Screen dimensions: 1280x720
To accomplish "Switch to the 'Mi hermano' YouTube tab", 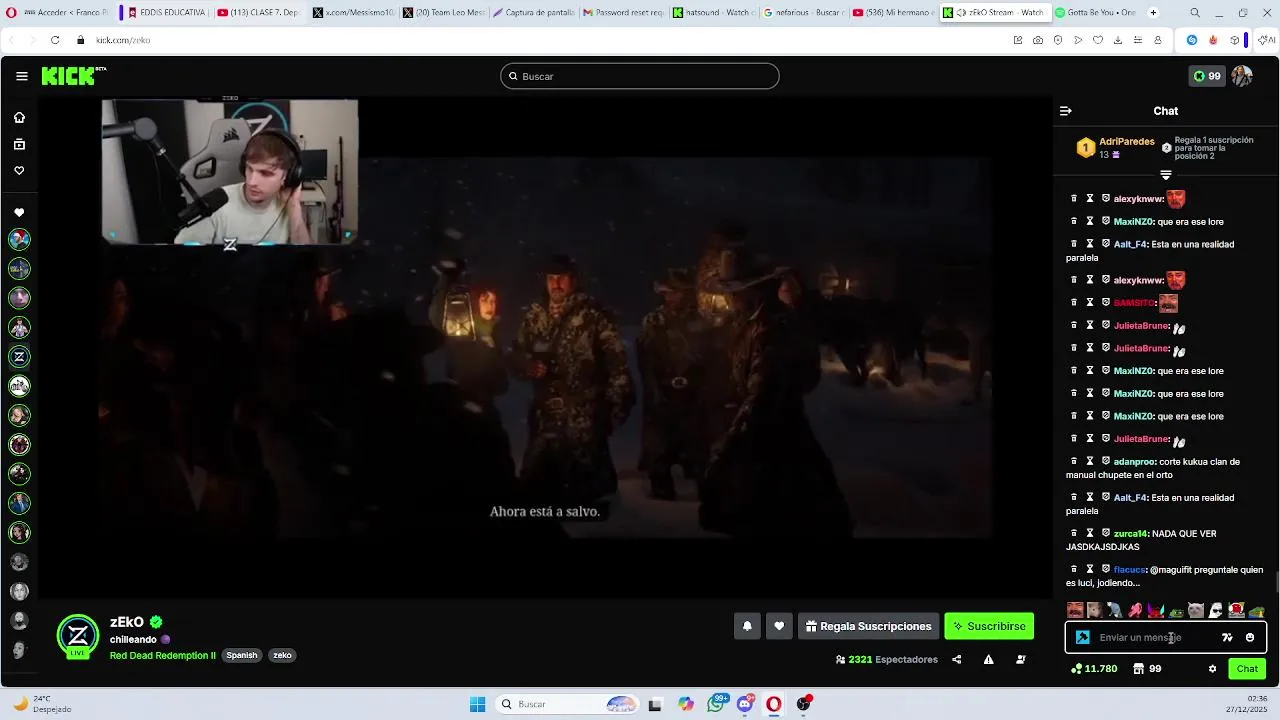I will [x=893, y=13].
